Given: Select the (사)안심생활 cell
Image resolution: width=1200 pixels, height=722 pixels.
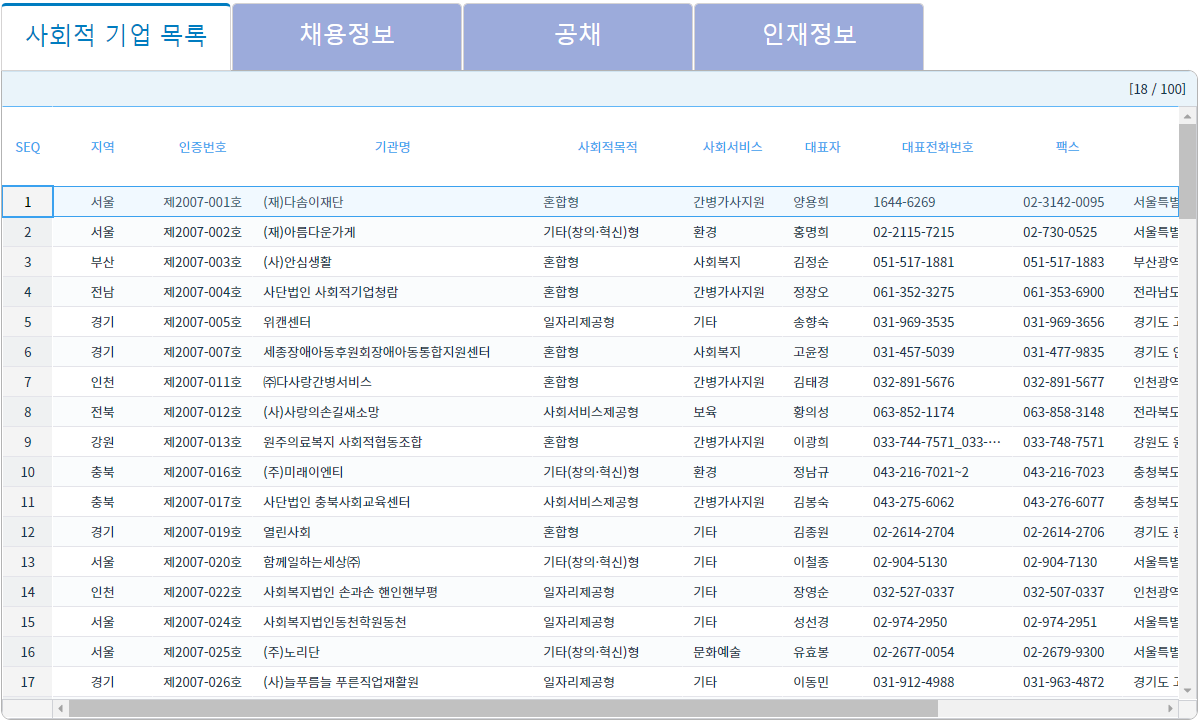Looking at the screenshot, I should coord(393,262).
